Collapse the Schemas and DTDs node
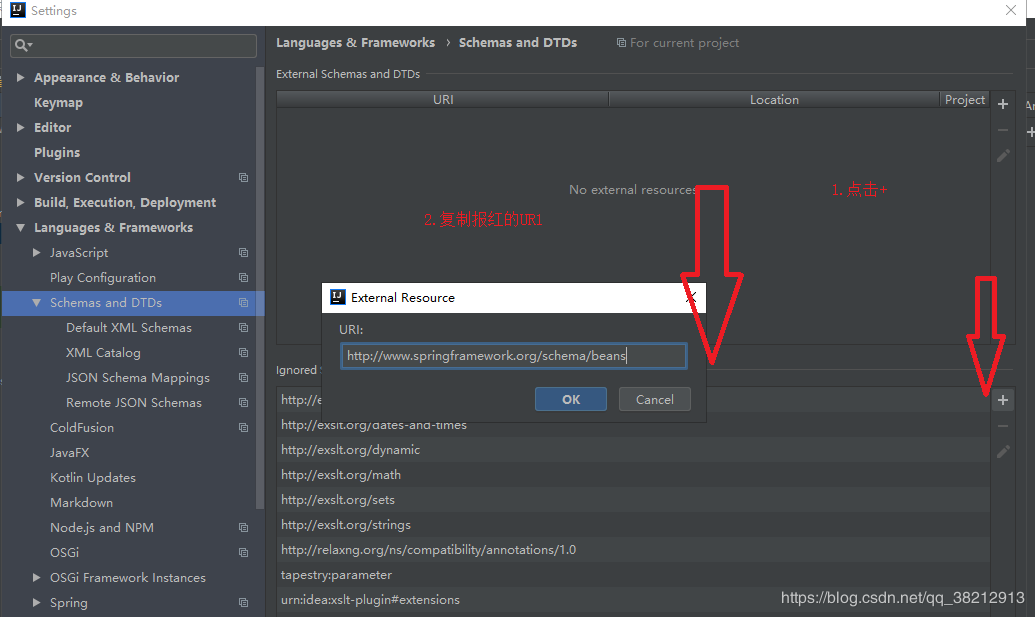Image resolution: width=1035 pixels, height=617 pixels. click(x=37, y=303)
